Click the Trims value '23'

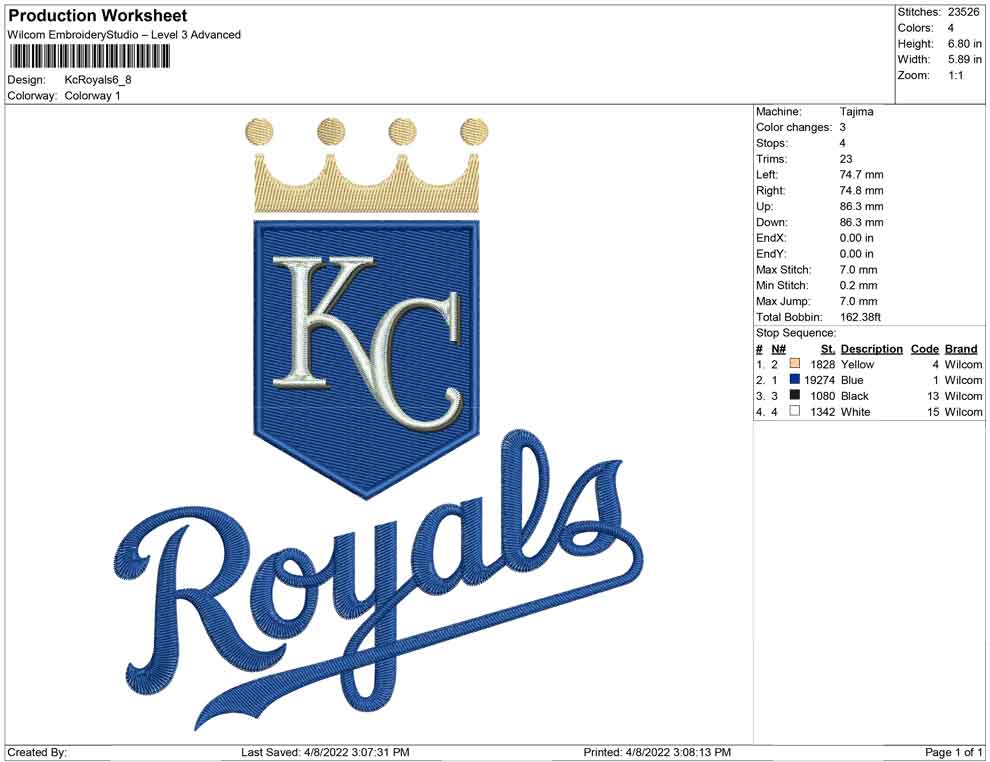[846, 159]
